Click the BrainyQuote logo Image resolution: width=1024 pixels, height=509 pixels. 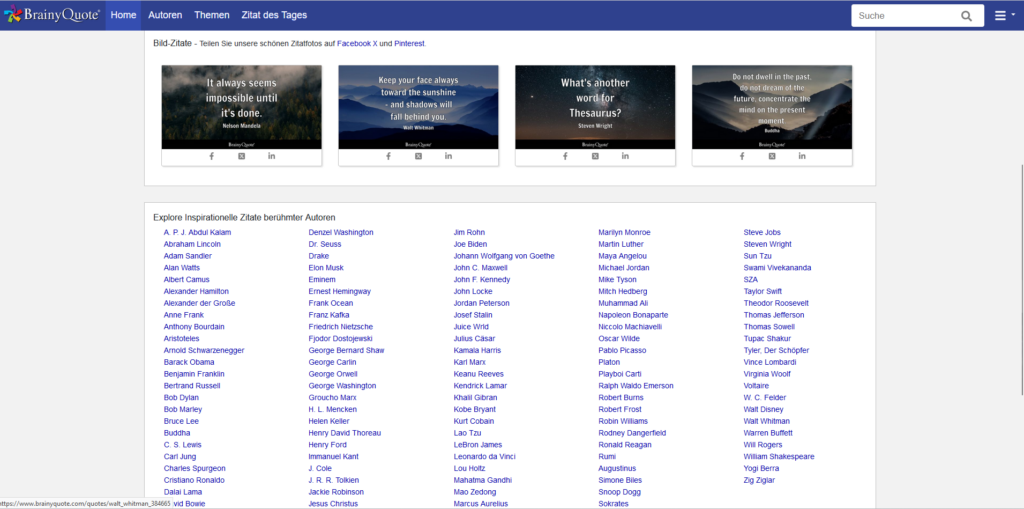tap(51, 15)
